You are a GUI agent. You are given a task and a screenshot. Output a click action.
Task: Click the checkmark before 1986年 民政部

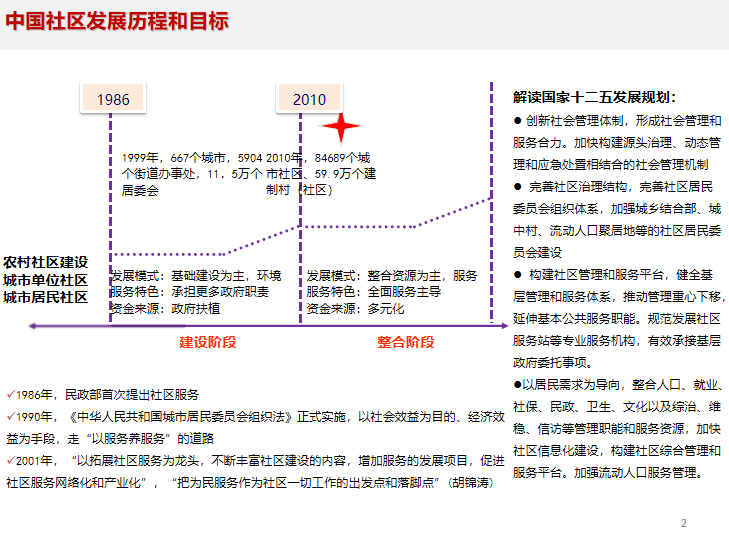[11, 394]
